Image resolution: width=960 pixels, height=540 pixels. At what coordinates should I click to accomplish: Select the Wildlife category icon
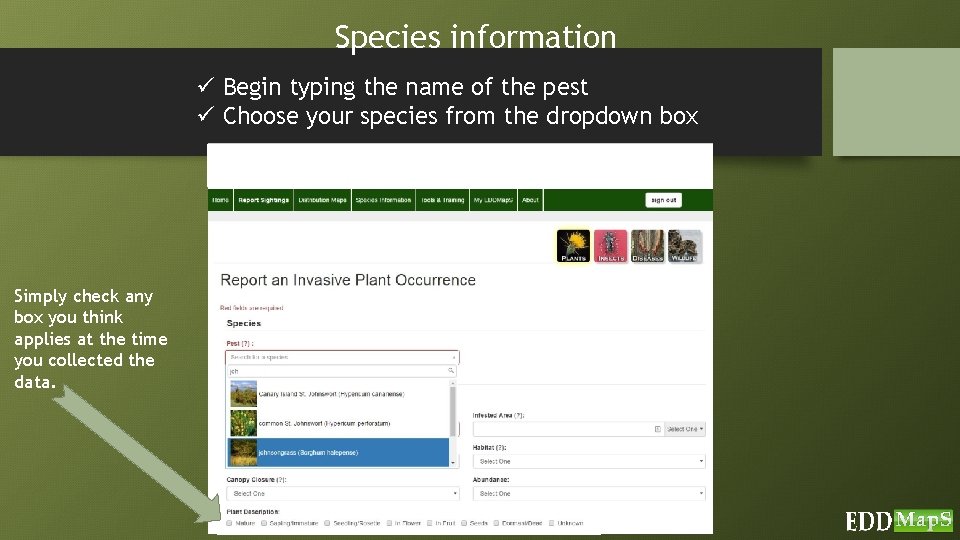coord(684,246)
